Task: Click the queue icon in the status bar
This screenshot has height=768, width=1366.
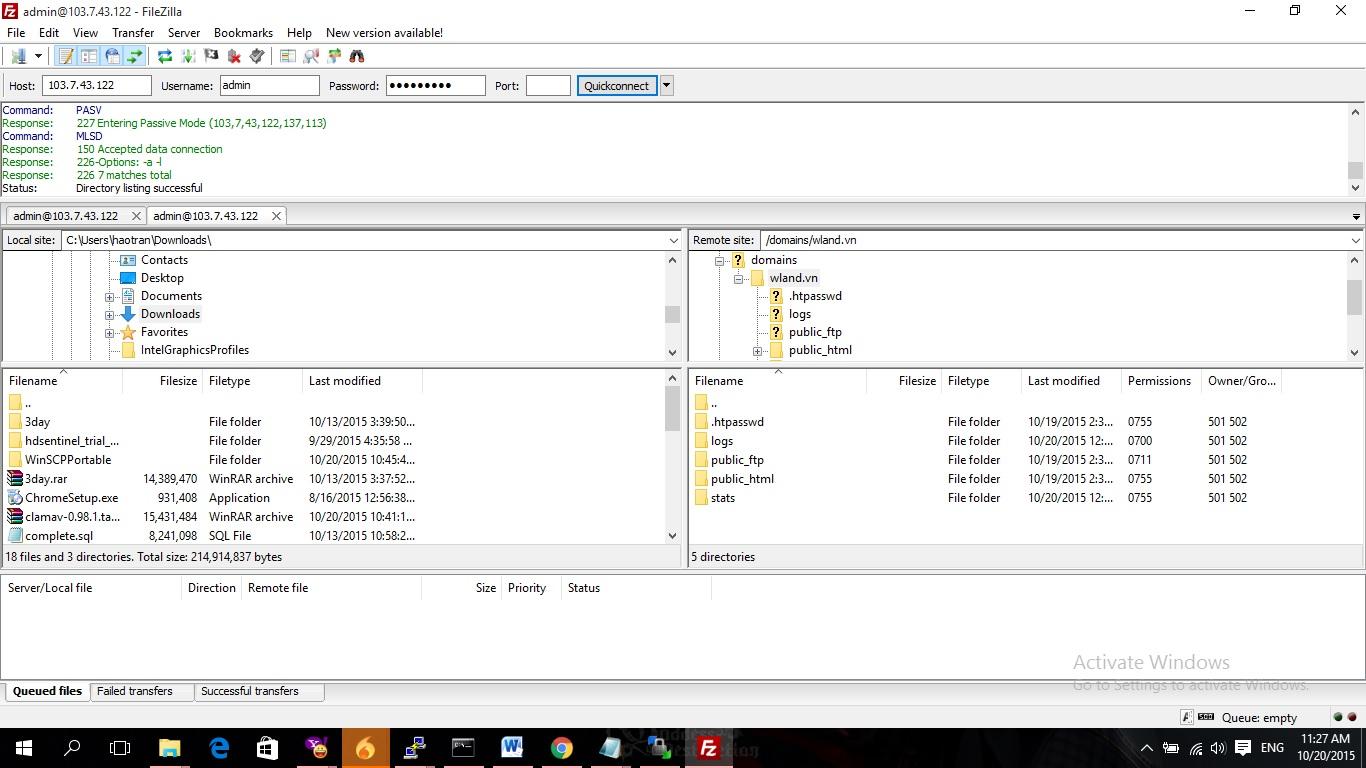Action: (1206, 717)
